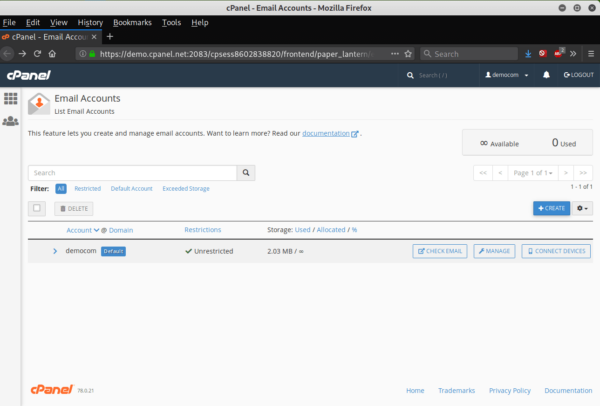Click the green padlock site security icon
Viewport: 600px width, 406px height.
tap(92, 54)
